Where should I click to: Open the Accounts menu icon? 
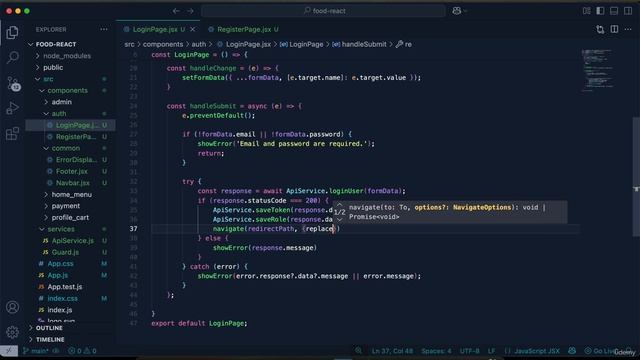[12, 307]
